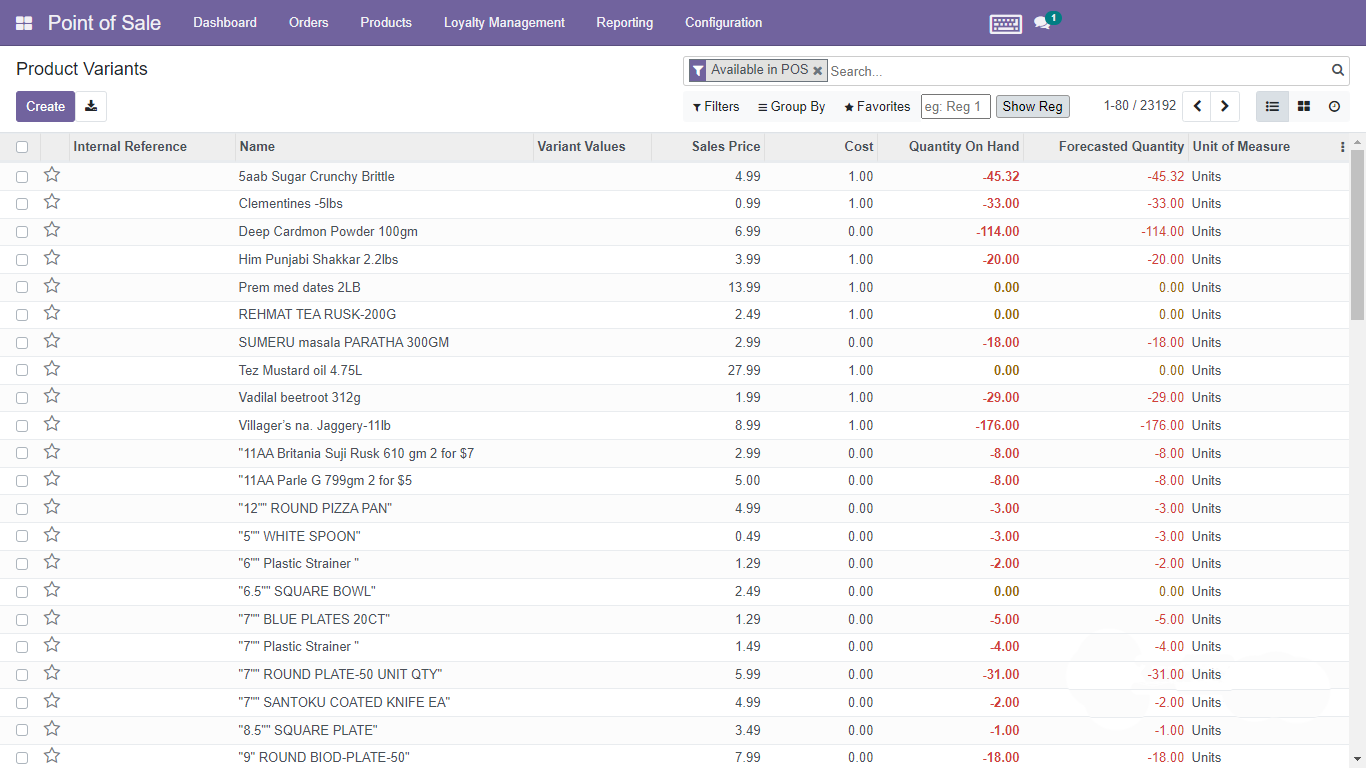This screenshot has height=768, width=1366.
Task: Click the keyboard shortcut icon in navbar
Action: (x=1005, y=23)
